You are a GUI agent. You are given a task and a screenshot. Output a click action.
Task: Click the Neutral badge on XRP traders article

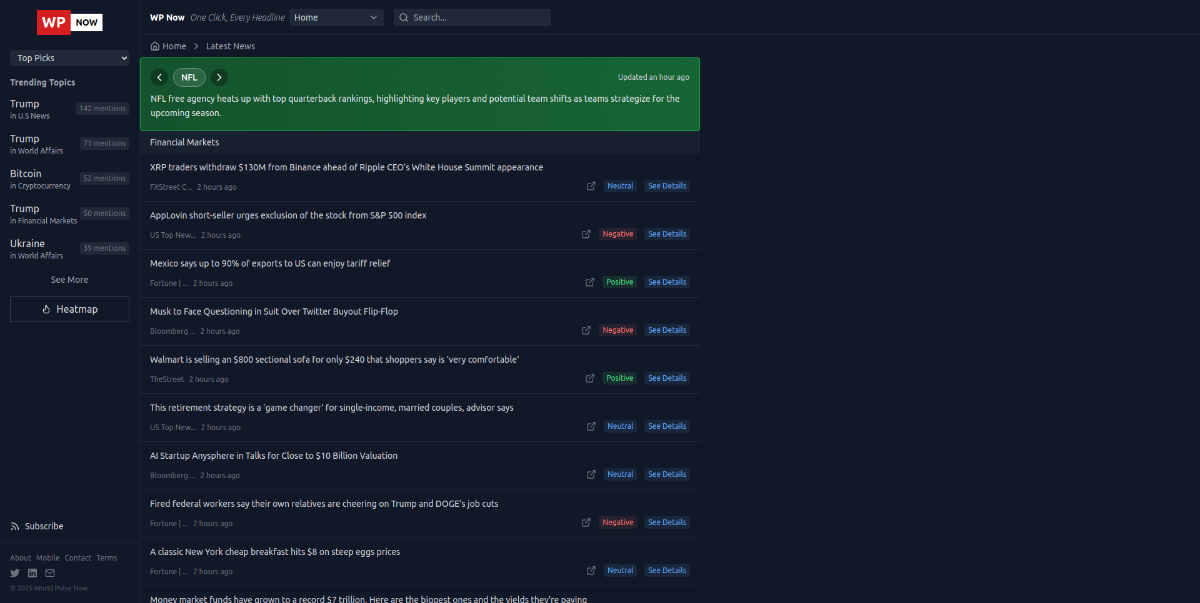tap(620, 186)
